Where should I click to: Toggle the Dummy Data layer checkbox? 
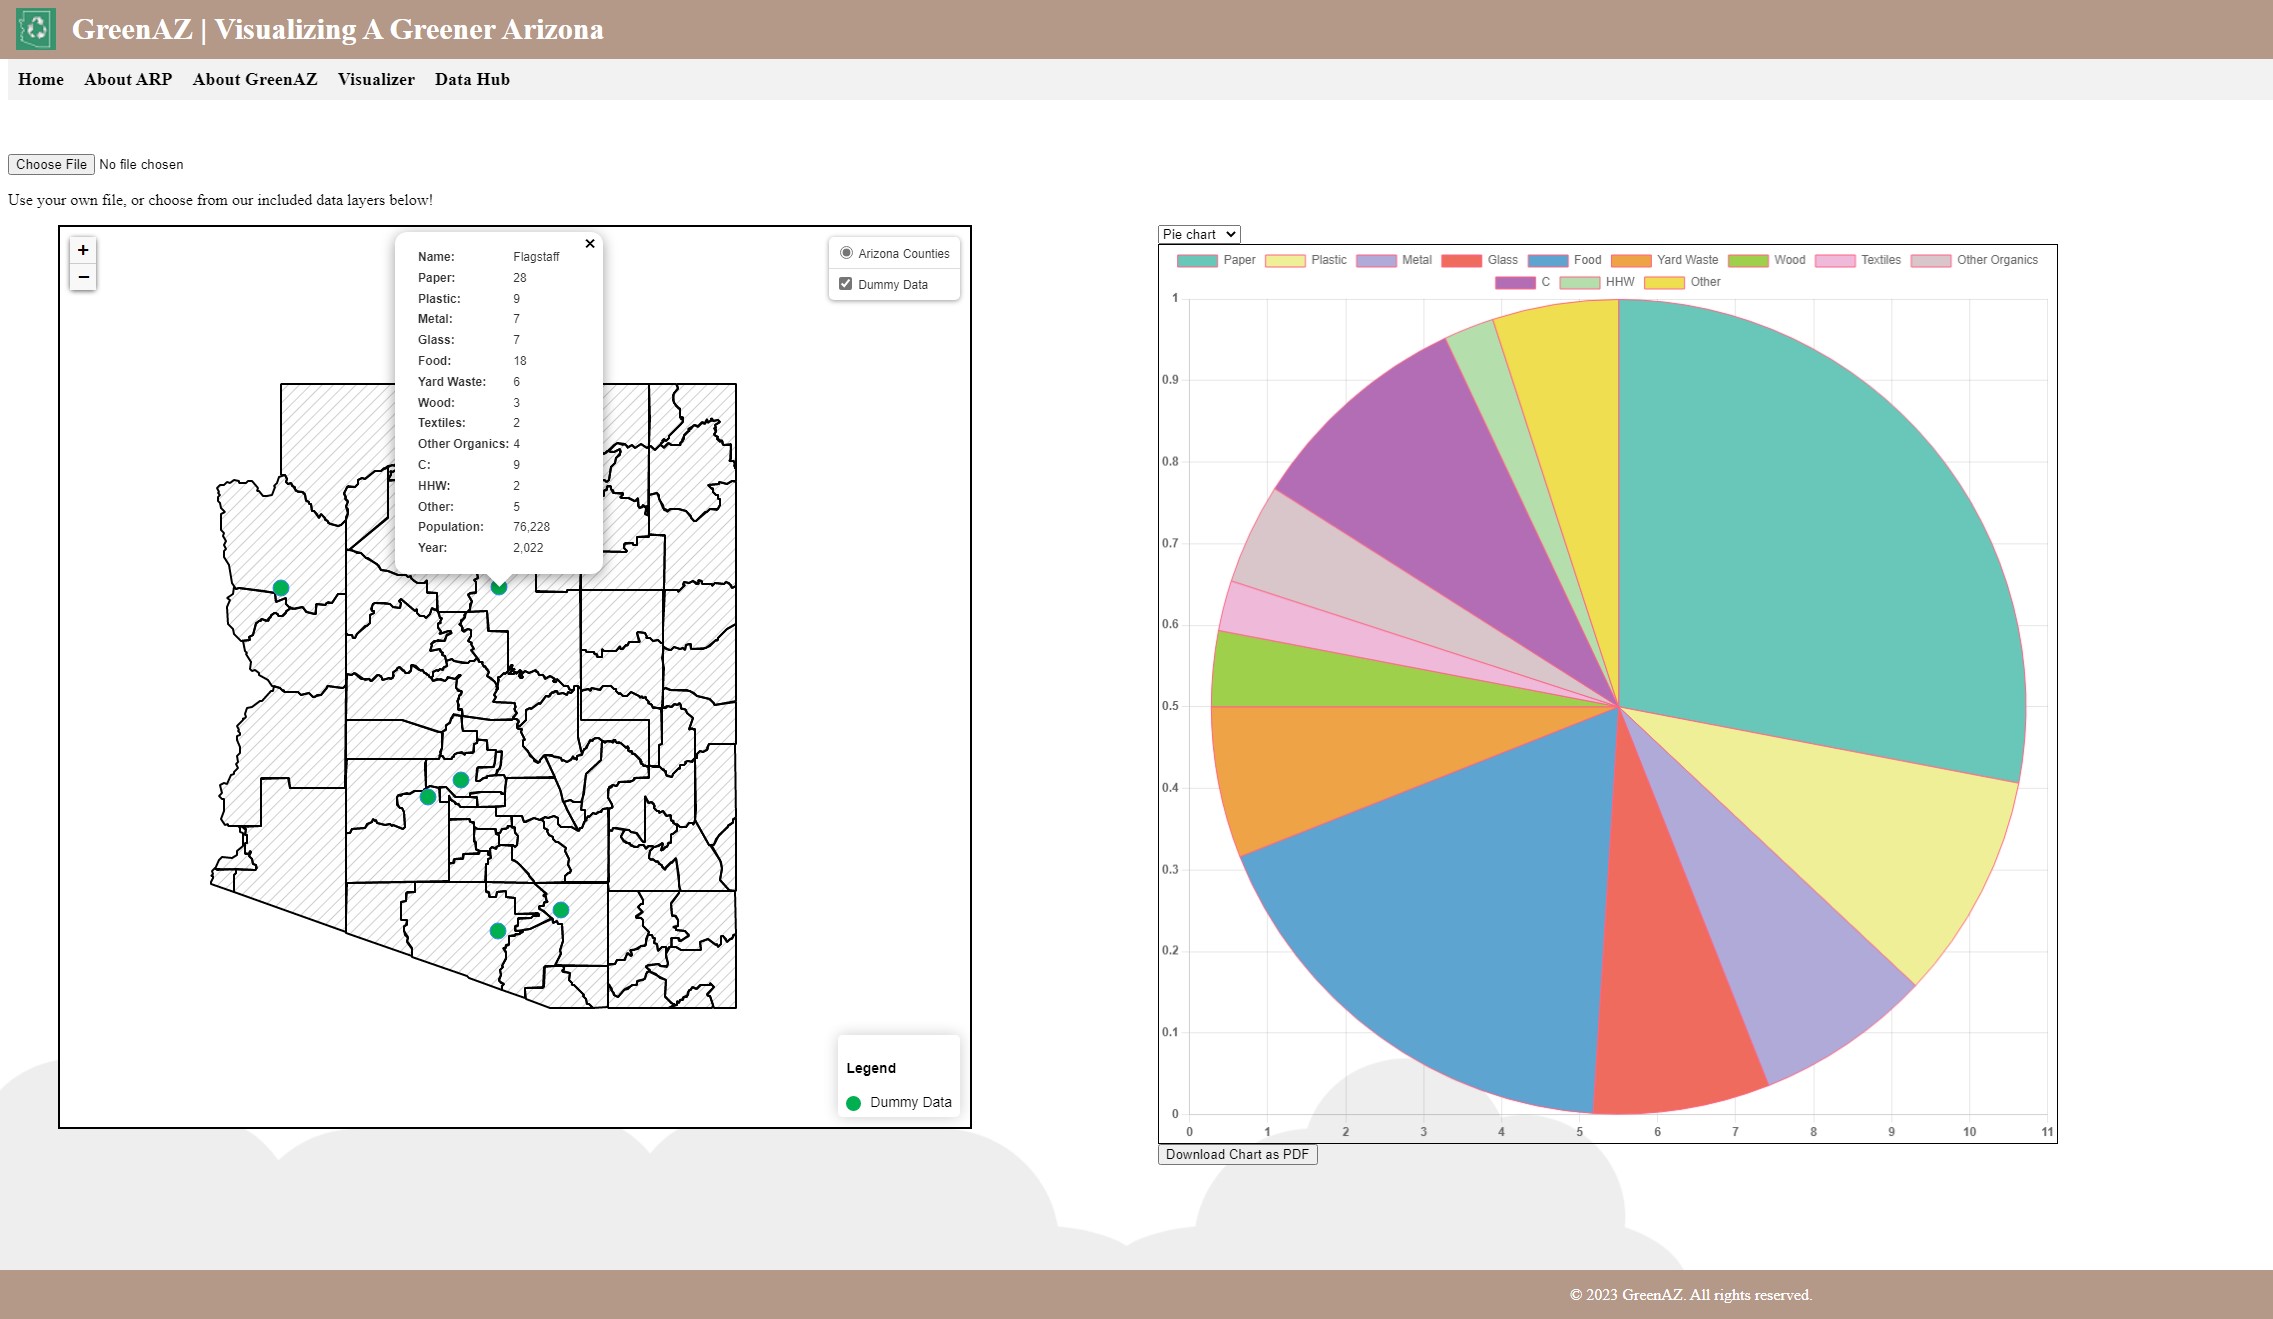846,284
